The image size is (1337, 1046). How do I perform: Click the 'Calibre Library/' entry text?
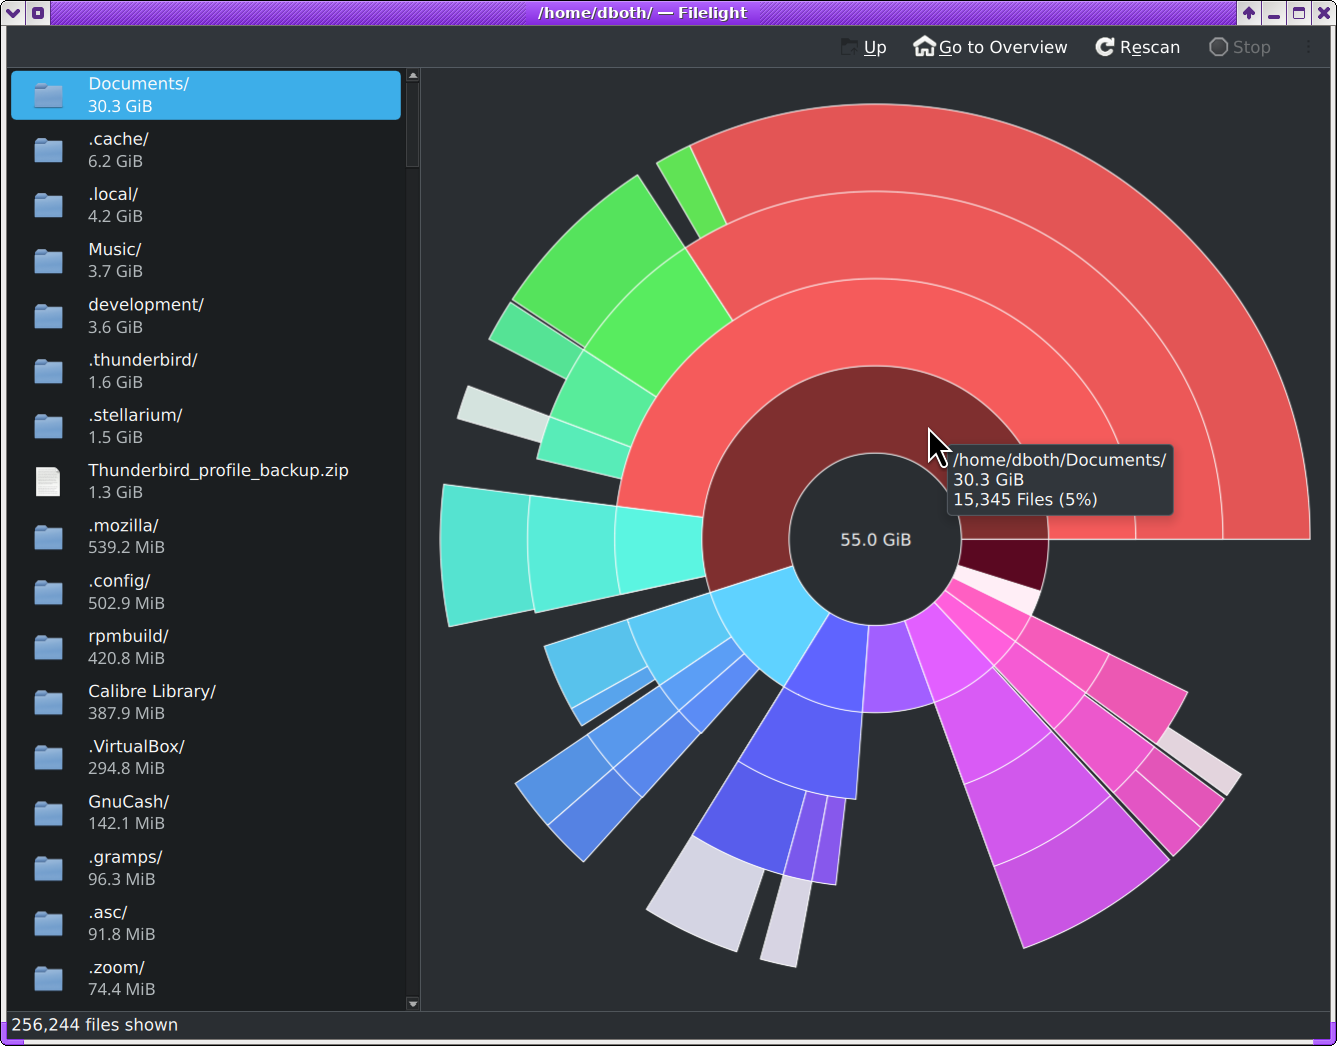pos(152,691)
